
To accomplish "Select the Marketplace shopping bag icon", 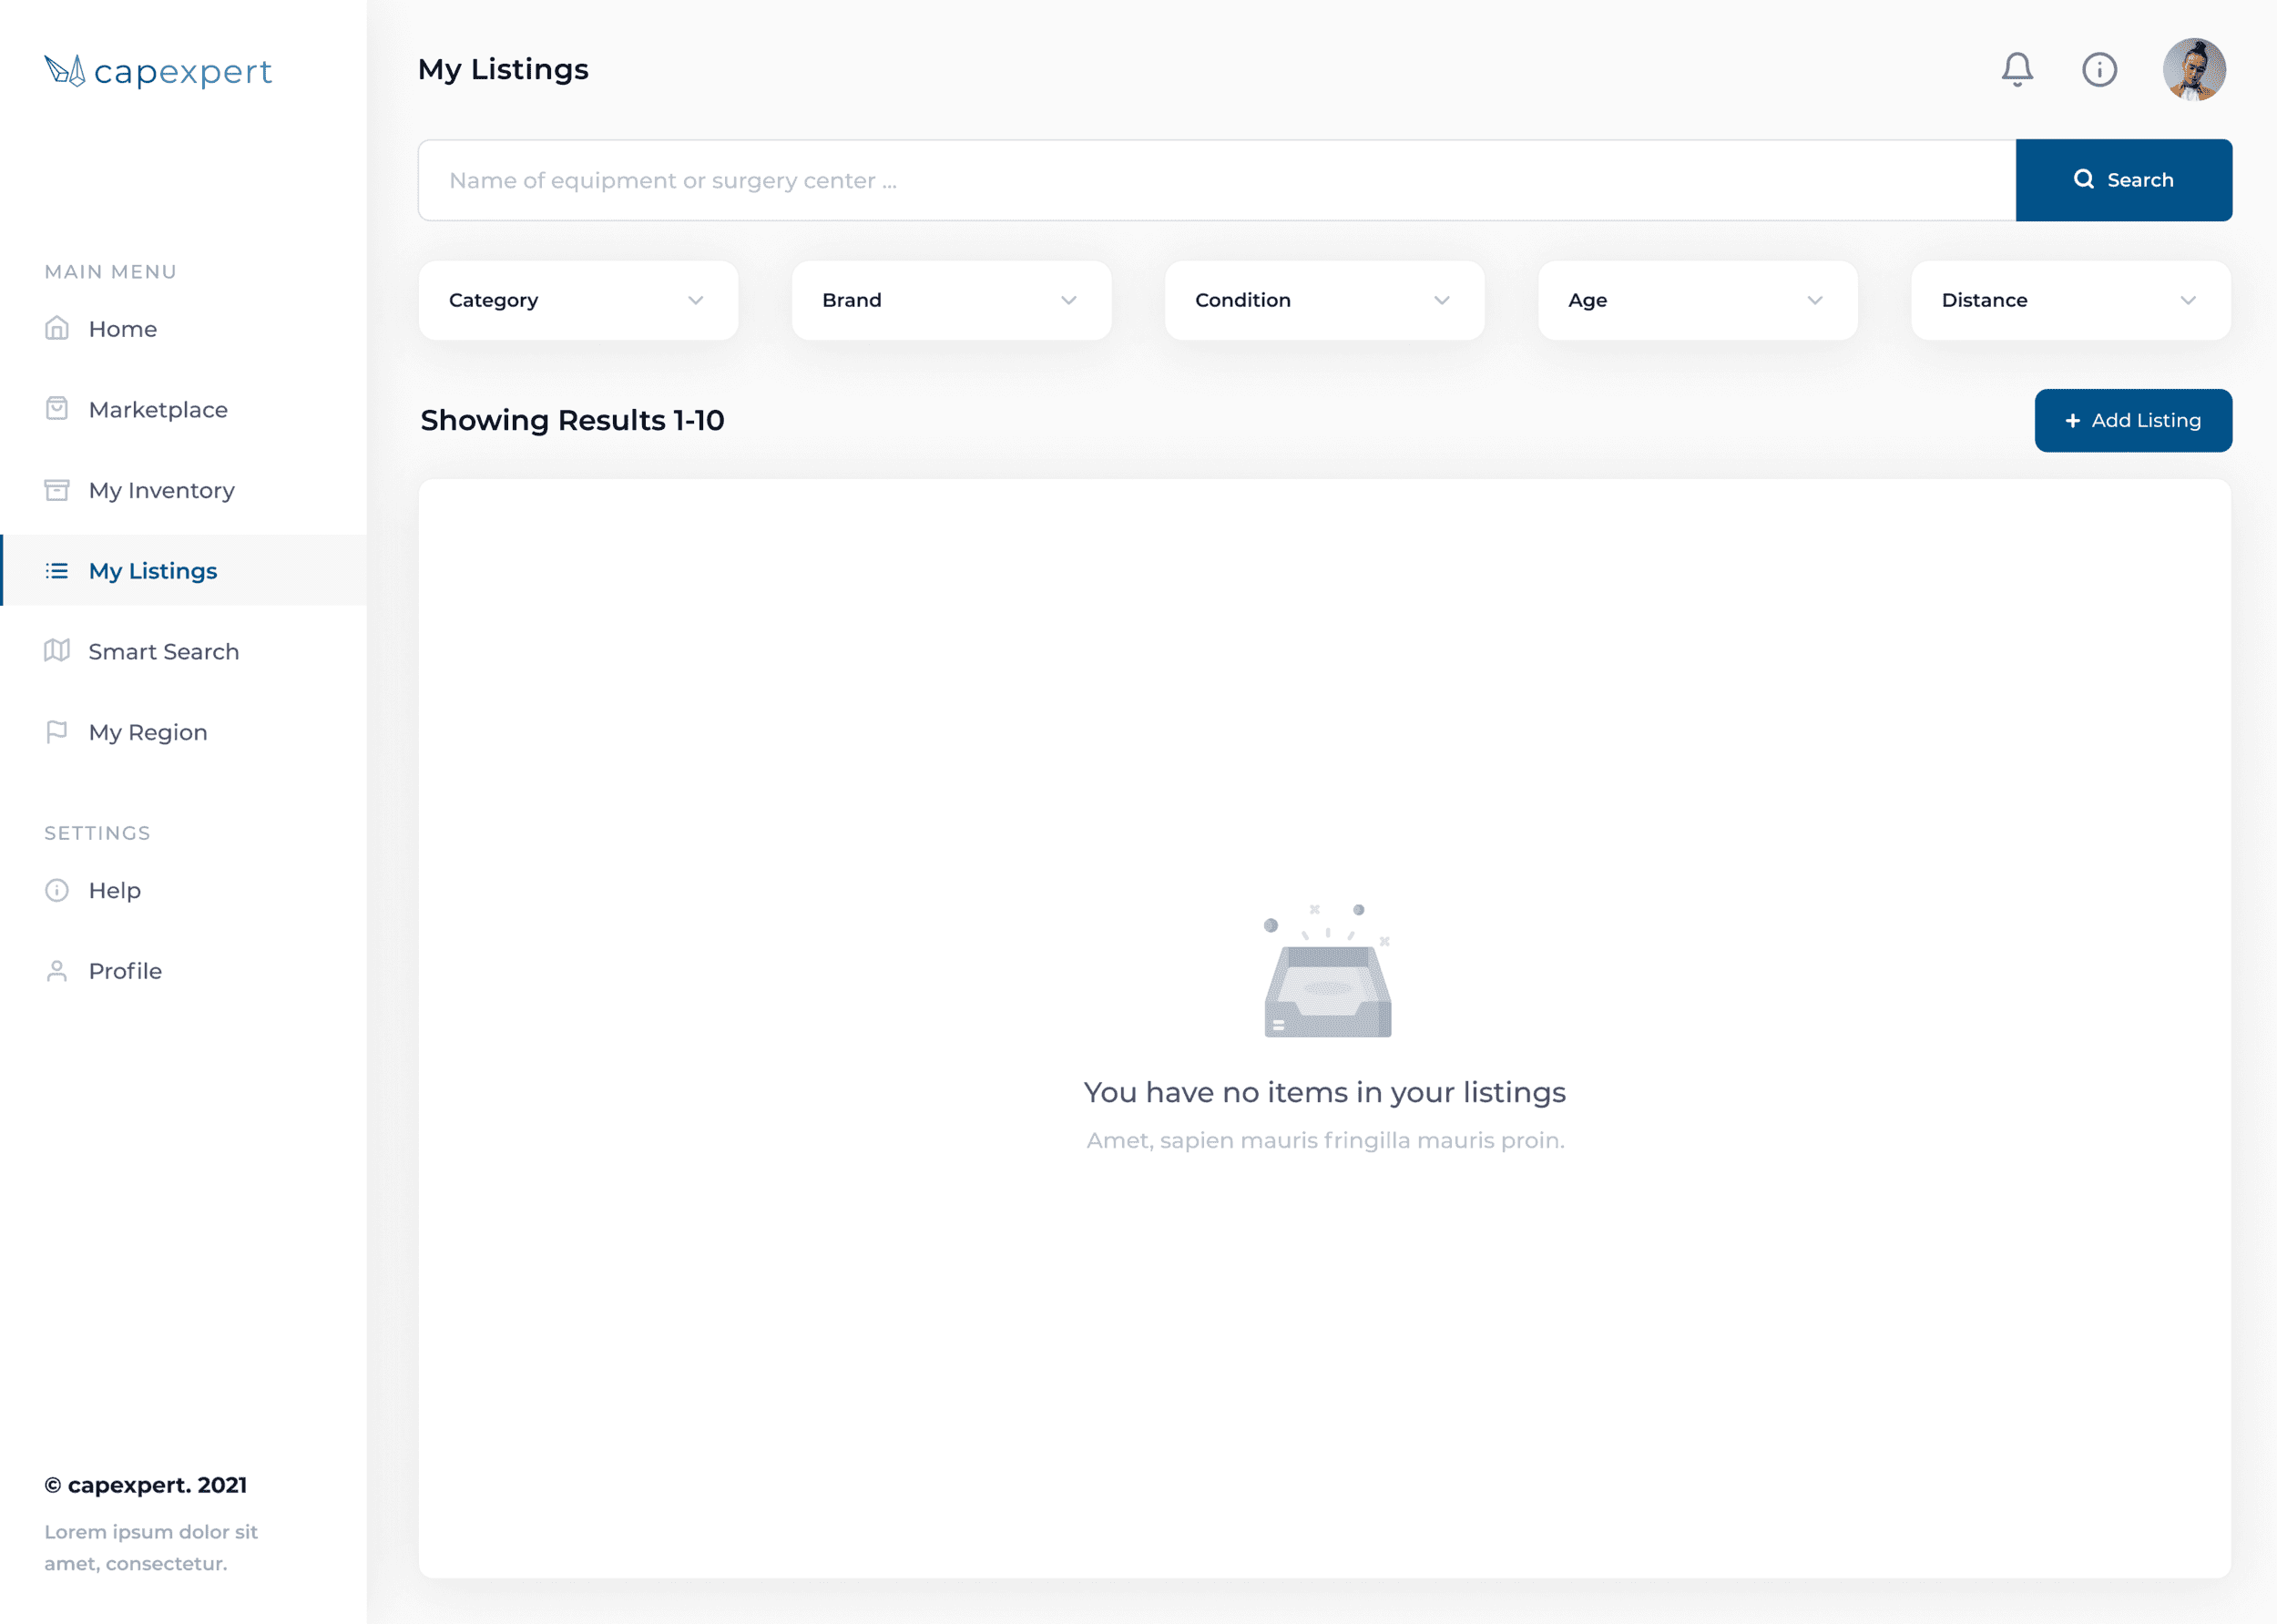I will pos(57,409).
